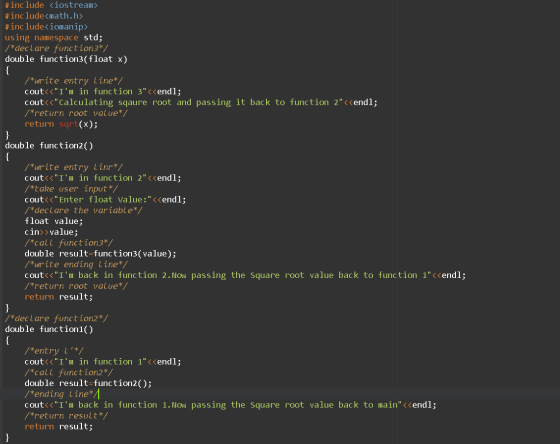Viewport: 560px width, 444px height.
Task: Click the '/*return result*/' comment
Action: [66, 416]
